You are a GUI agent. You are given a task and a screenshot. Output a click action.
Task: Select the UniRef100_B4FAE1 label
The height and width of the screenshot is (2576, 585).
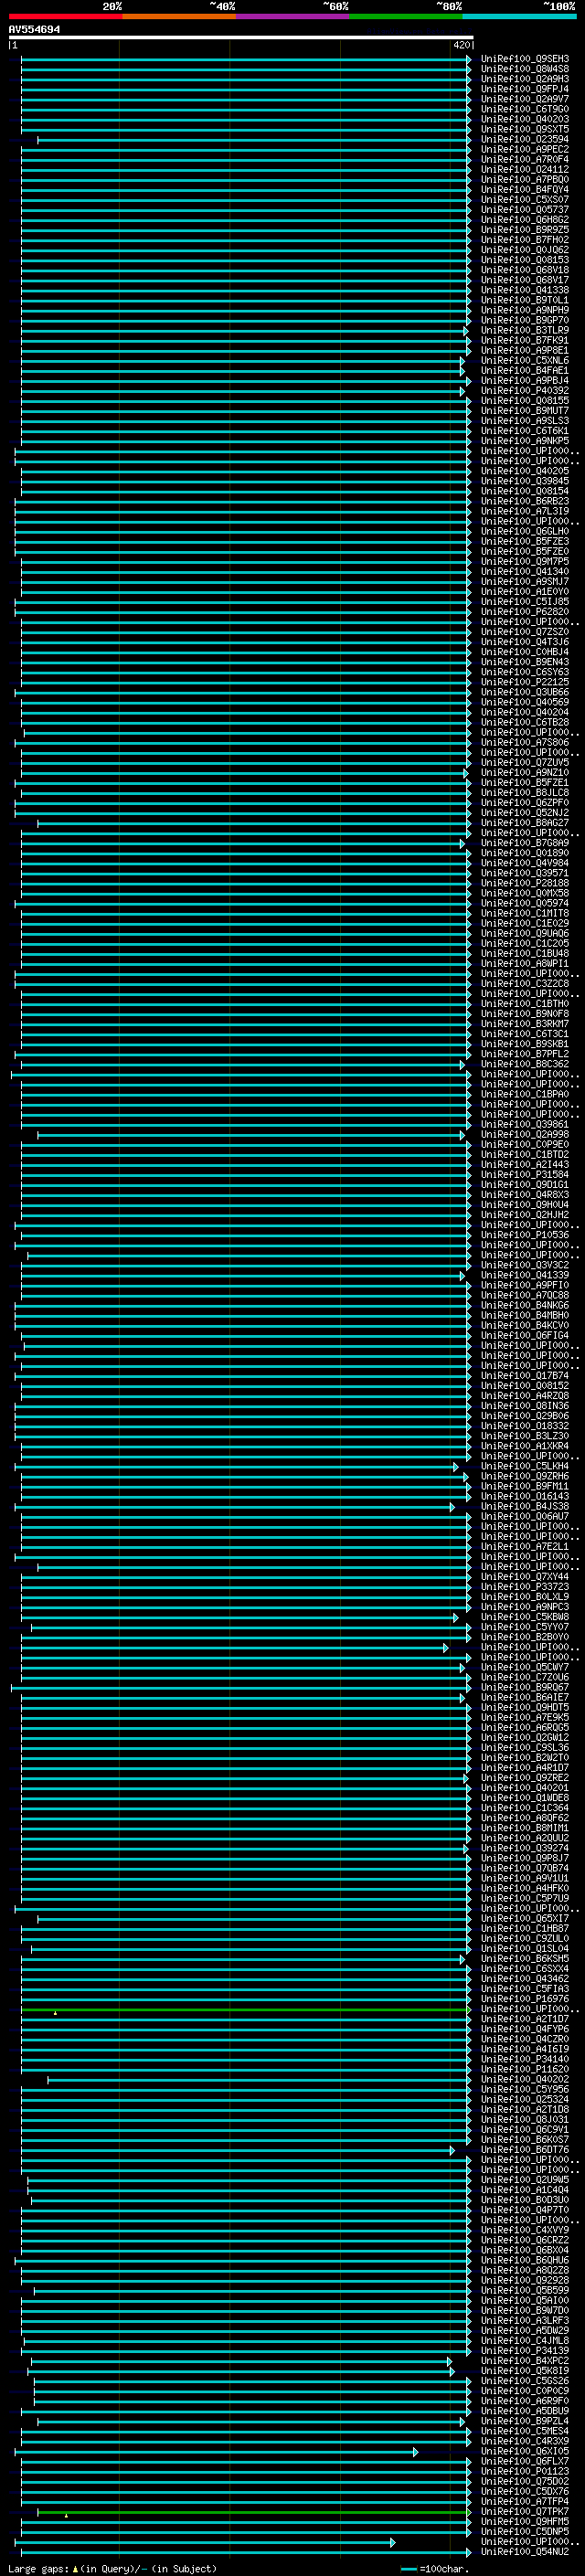click(525, 370)
